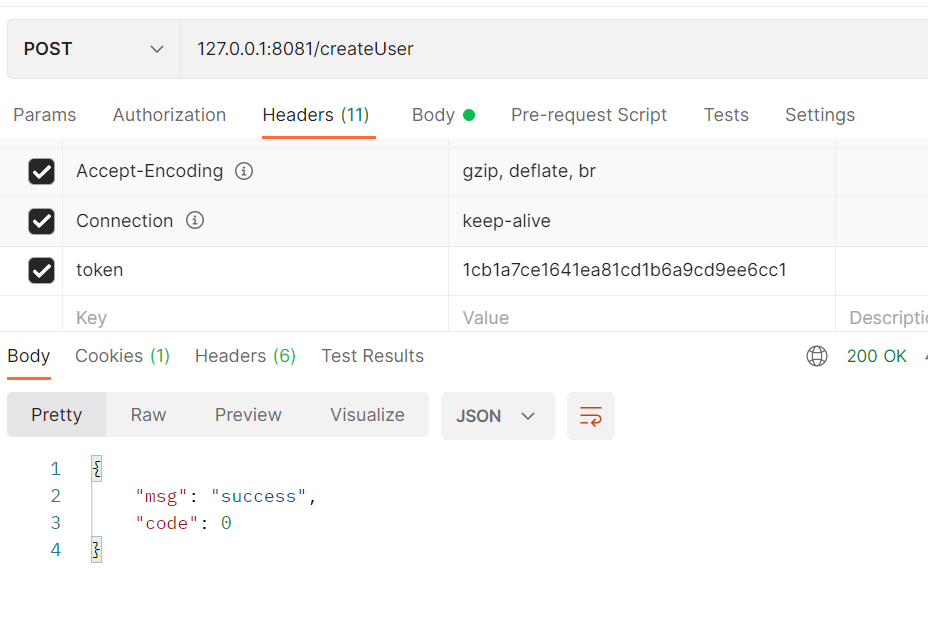The image size is (928, 643).
Task: Open the request Settings tab
Action: click(819, 115)
